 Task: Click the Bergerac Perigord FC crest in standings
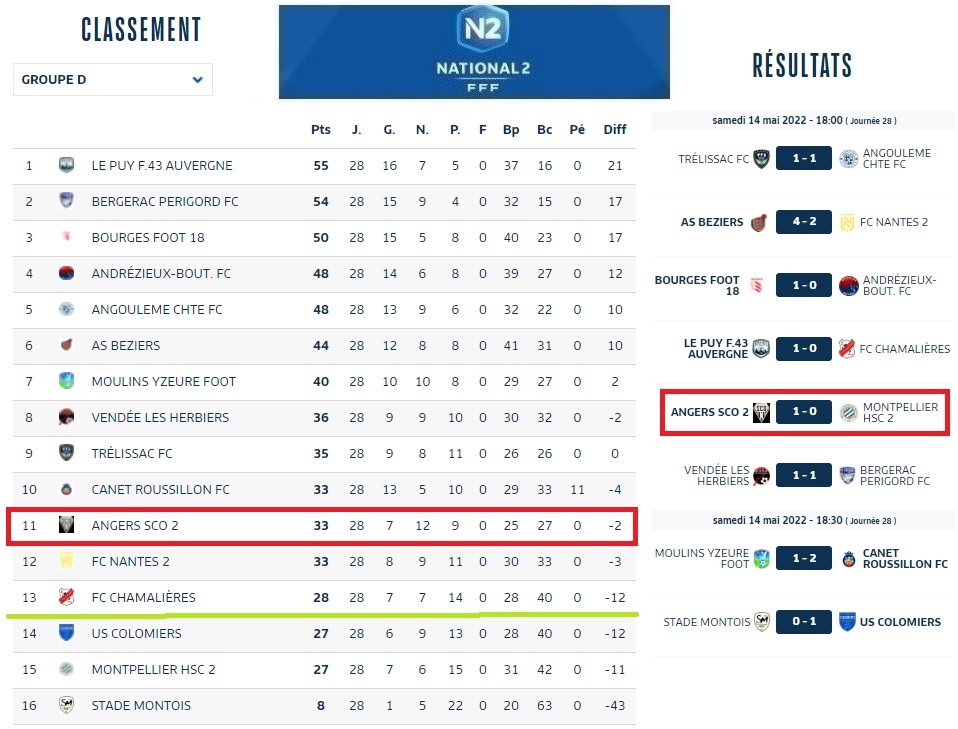coord(67,202)
